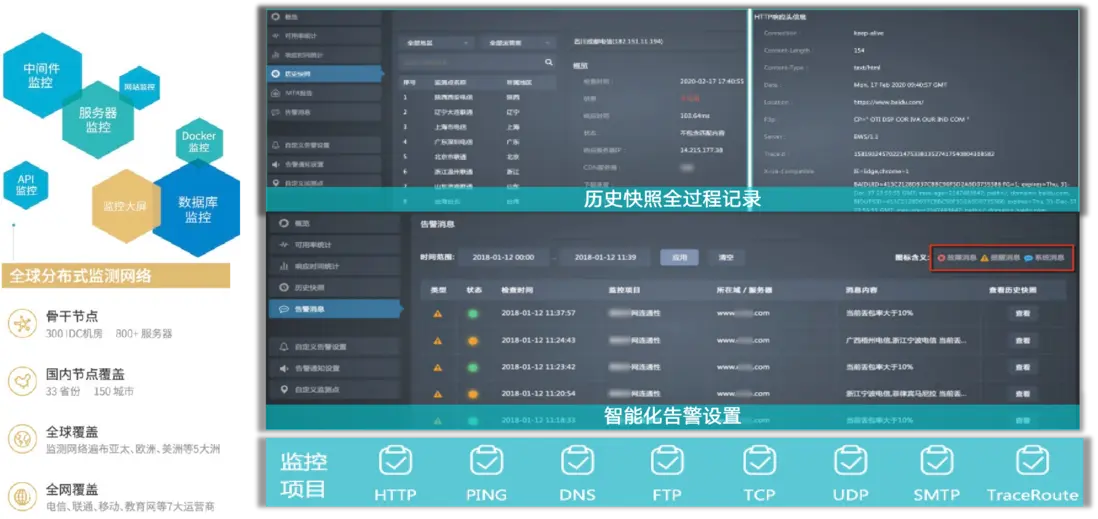This screenshot has height=519, width=1098.
Task: Select the 服务器监控 hexagon
Action: click(x=98, y=120)
